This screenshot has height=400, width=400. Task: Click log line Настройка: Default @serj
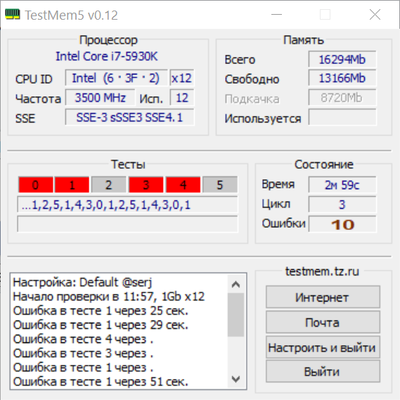(82, 283)
